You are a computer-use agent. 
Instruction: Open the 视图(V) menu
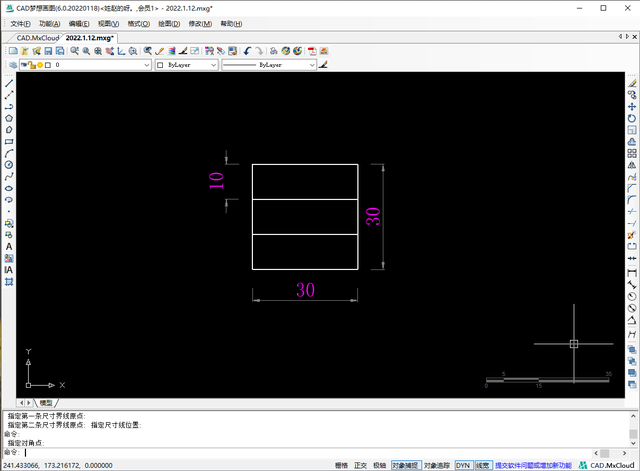(x=109, y=24)
